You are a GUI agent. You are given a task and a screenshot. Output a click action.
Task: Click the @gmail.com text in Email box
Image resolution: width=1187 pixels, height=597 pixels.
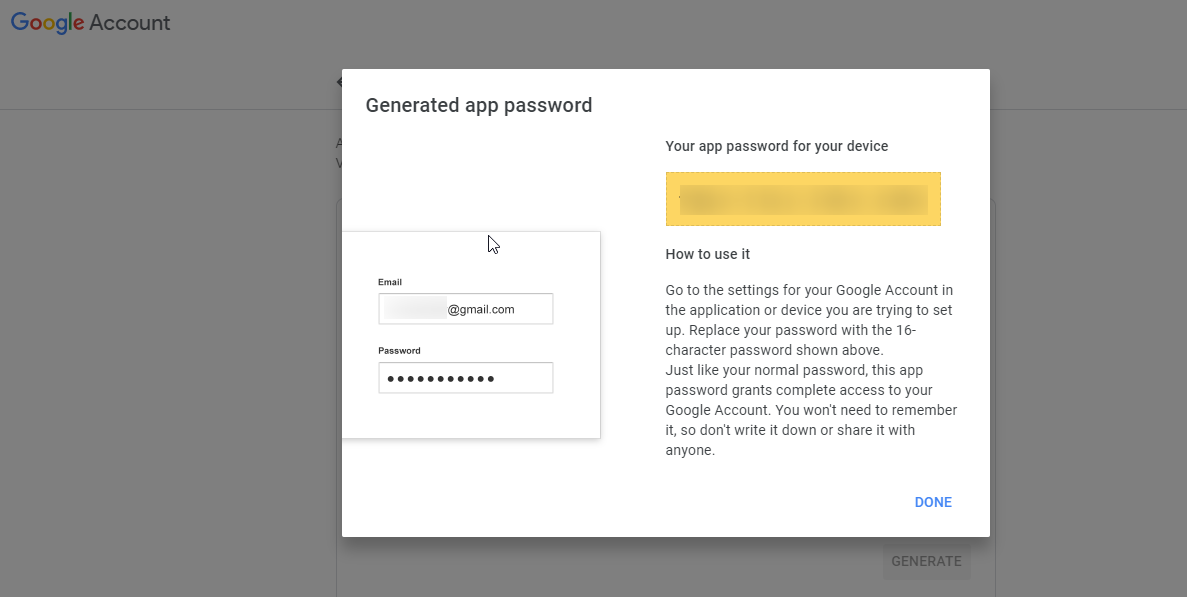coord(481,310)
